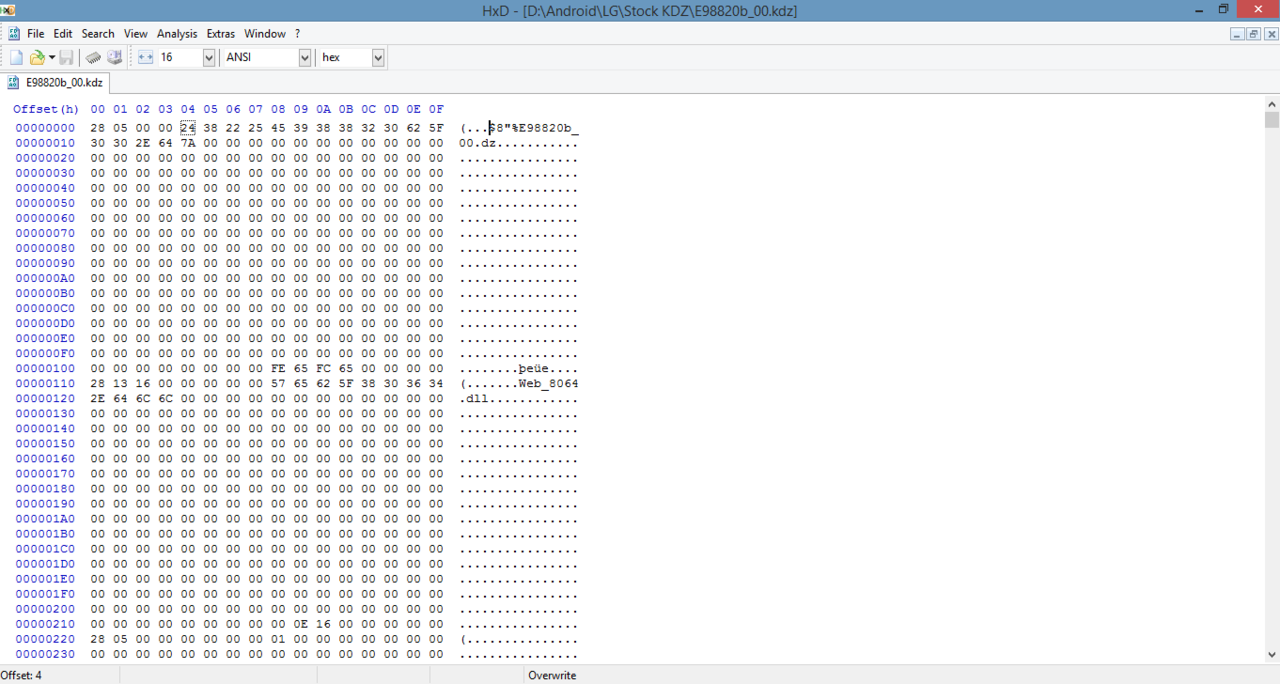The height and width of the screenshot is (684, 1280).
Task: Open the ? help menu
Action: 297,34
